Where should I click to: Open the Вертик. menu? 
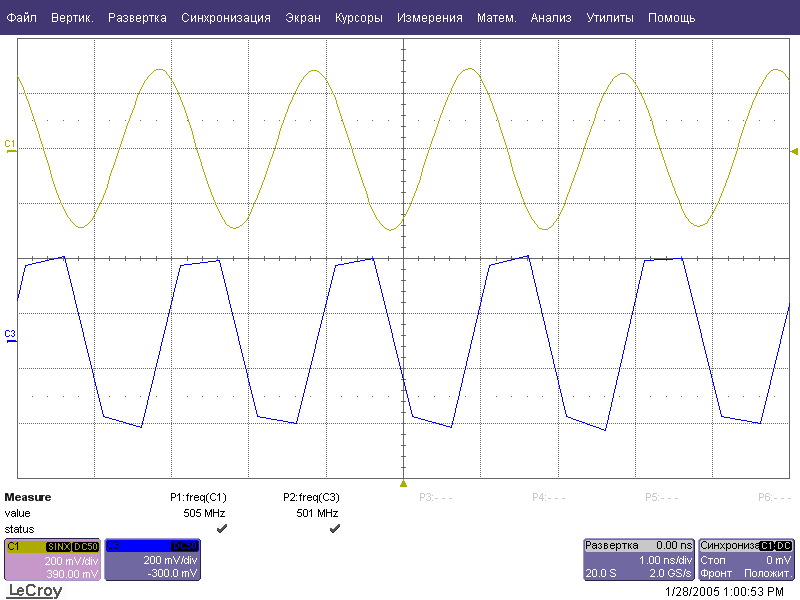click(72, 18)
